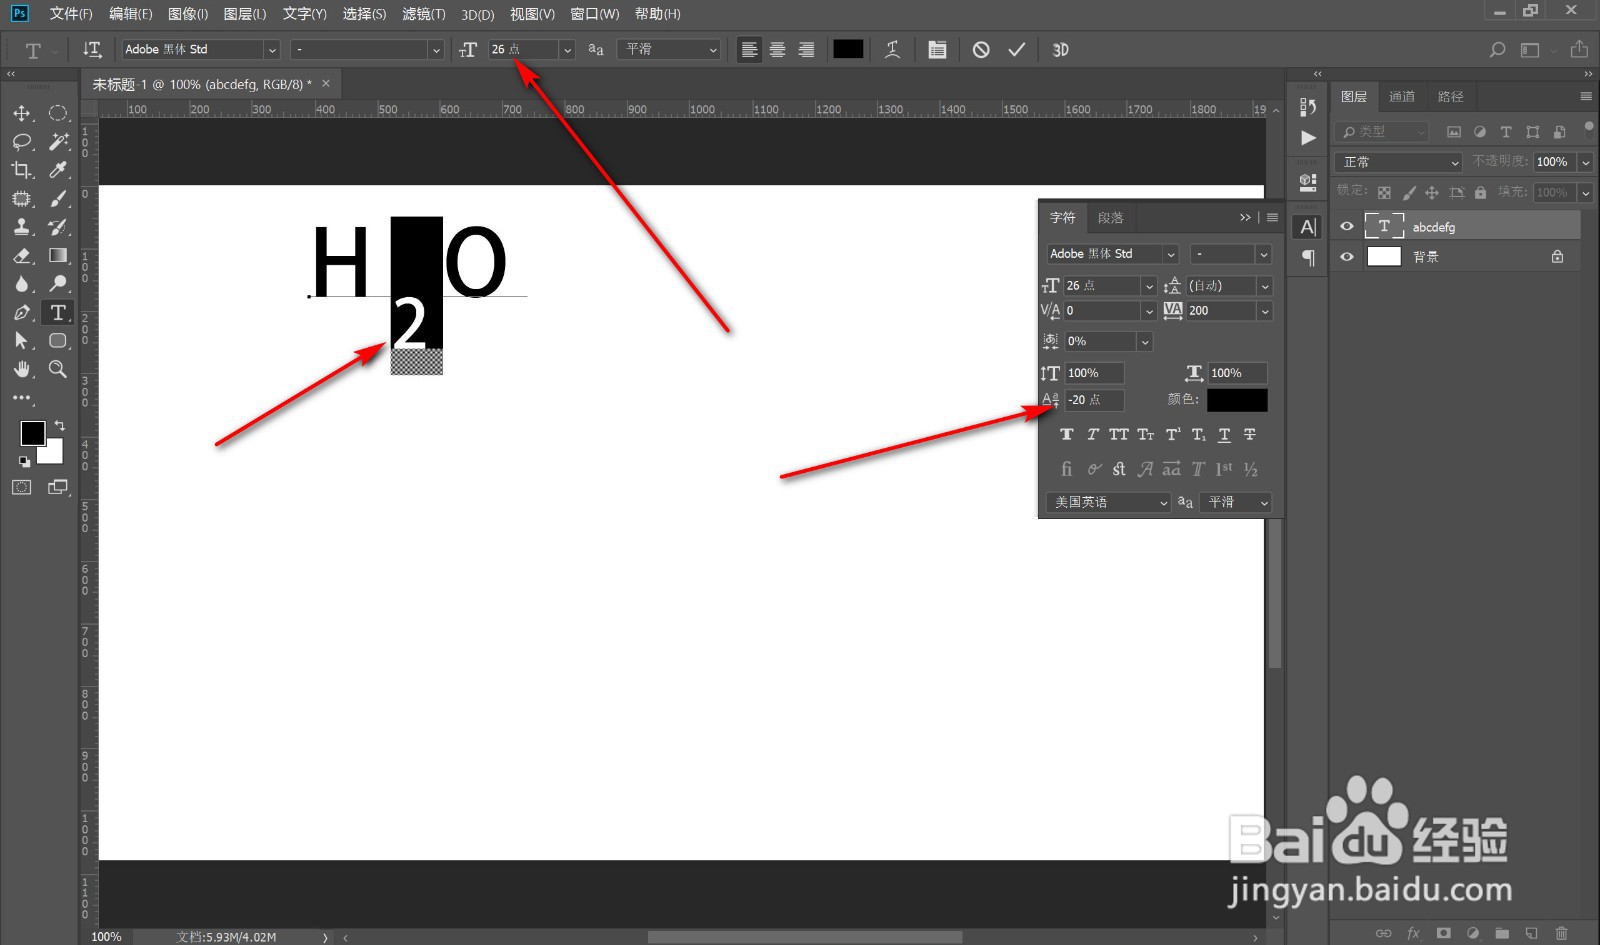Swap foreground and background colors
1600x945 pixels.
click(60, 426)
